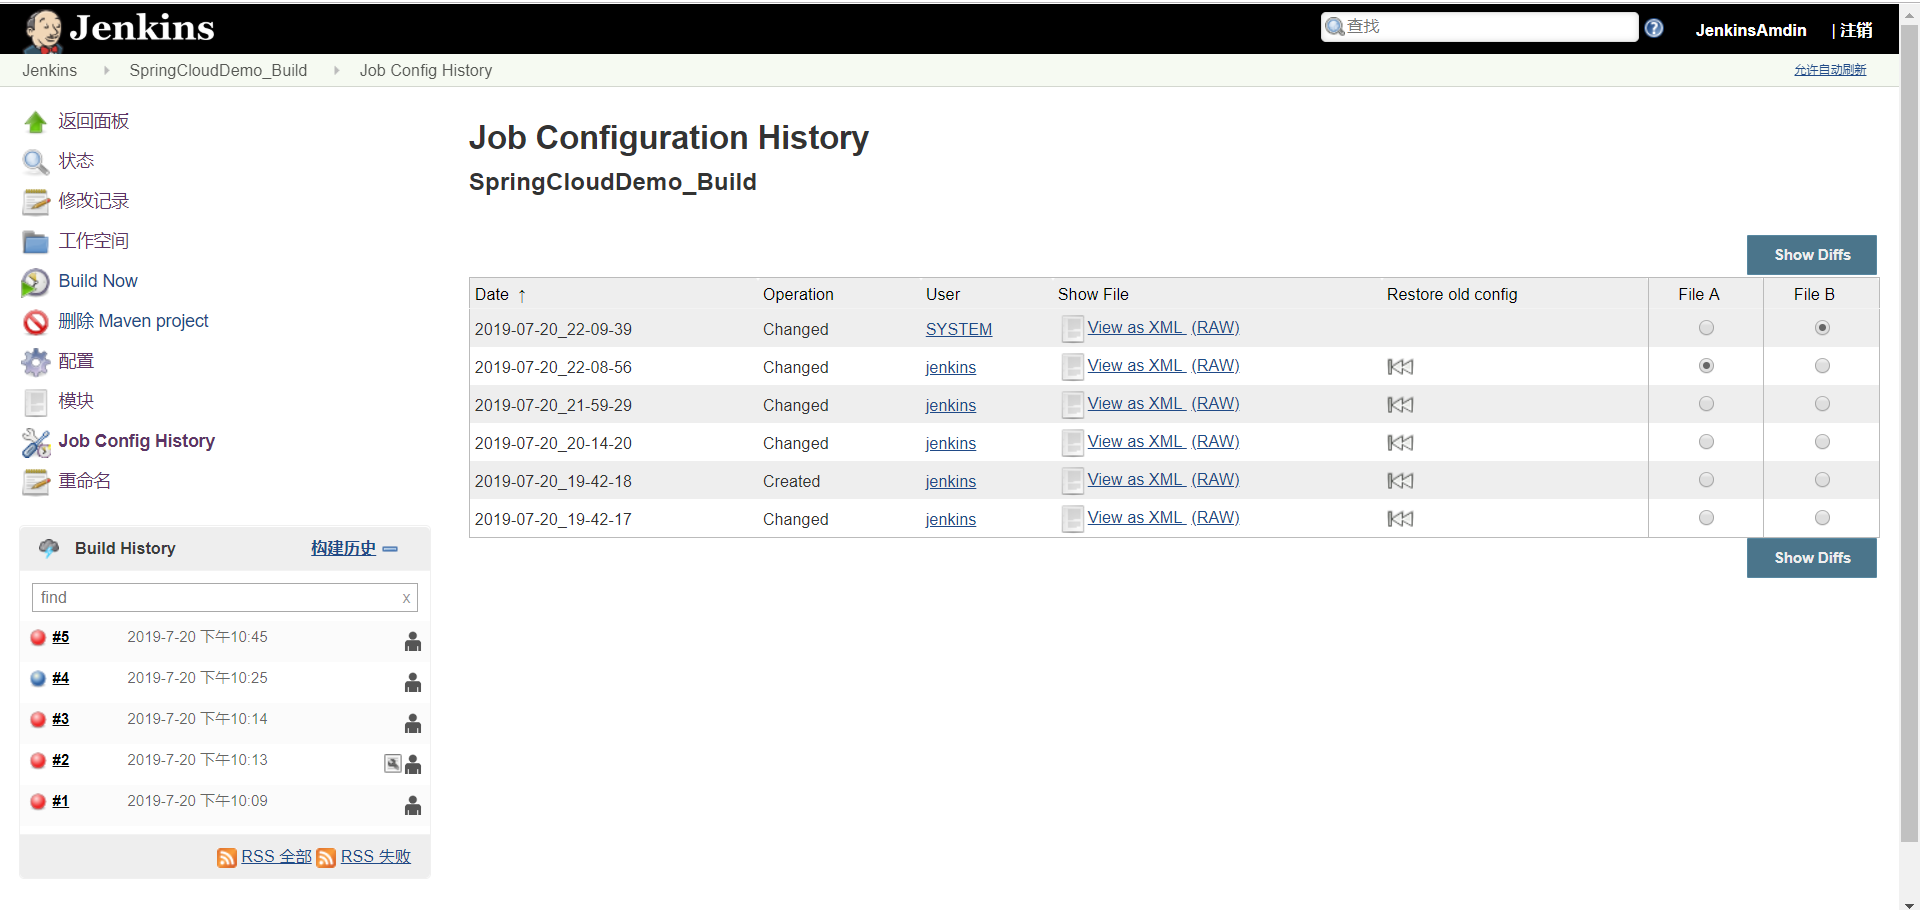The height and width of the screenshot is (910, 1920).
Task: Open the 修改记录 sidebar item
Action: 94,201
